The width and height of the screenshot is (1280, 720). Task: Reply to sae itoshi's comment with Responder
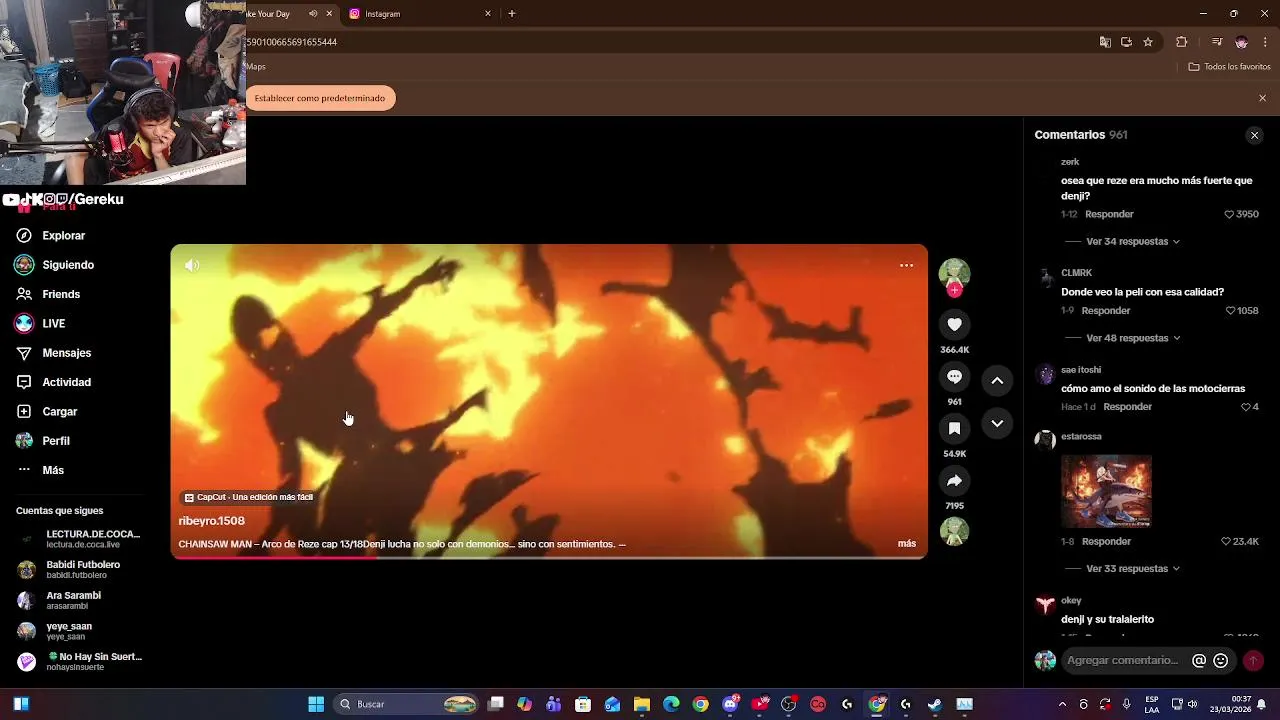[x=1128, y=407]
